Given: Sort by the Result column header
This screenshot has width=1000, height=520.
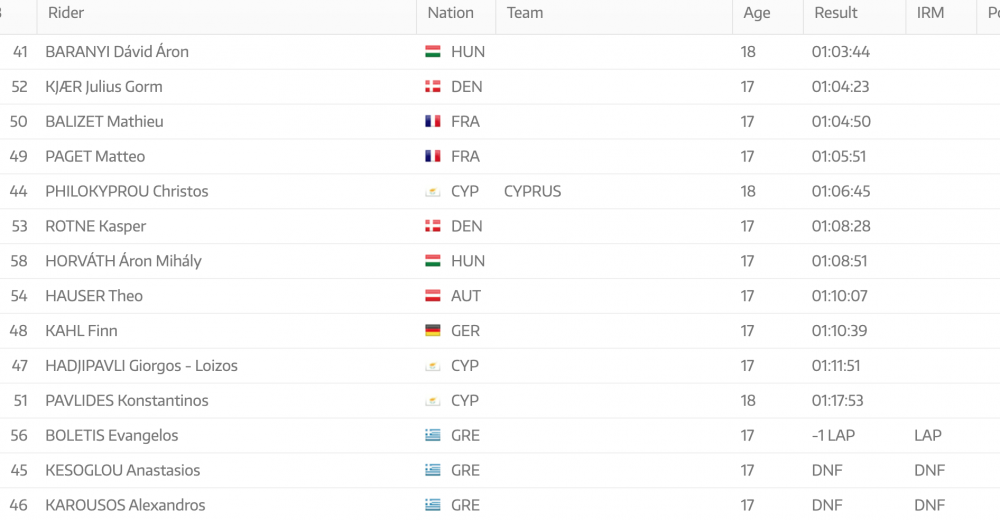Looking at the screenshot, I should pyautogui.click(x=835, y=13).
